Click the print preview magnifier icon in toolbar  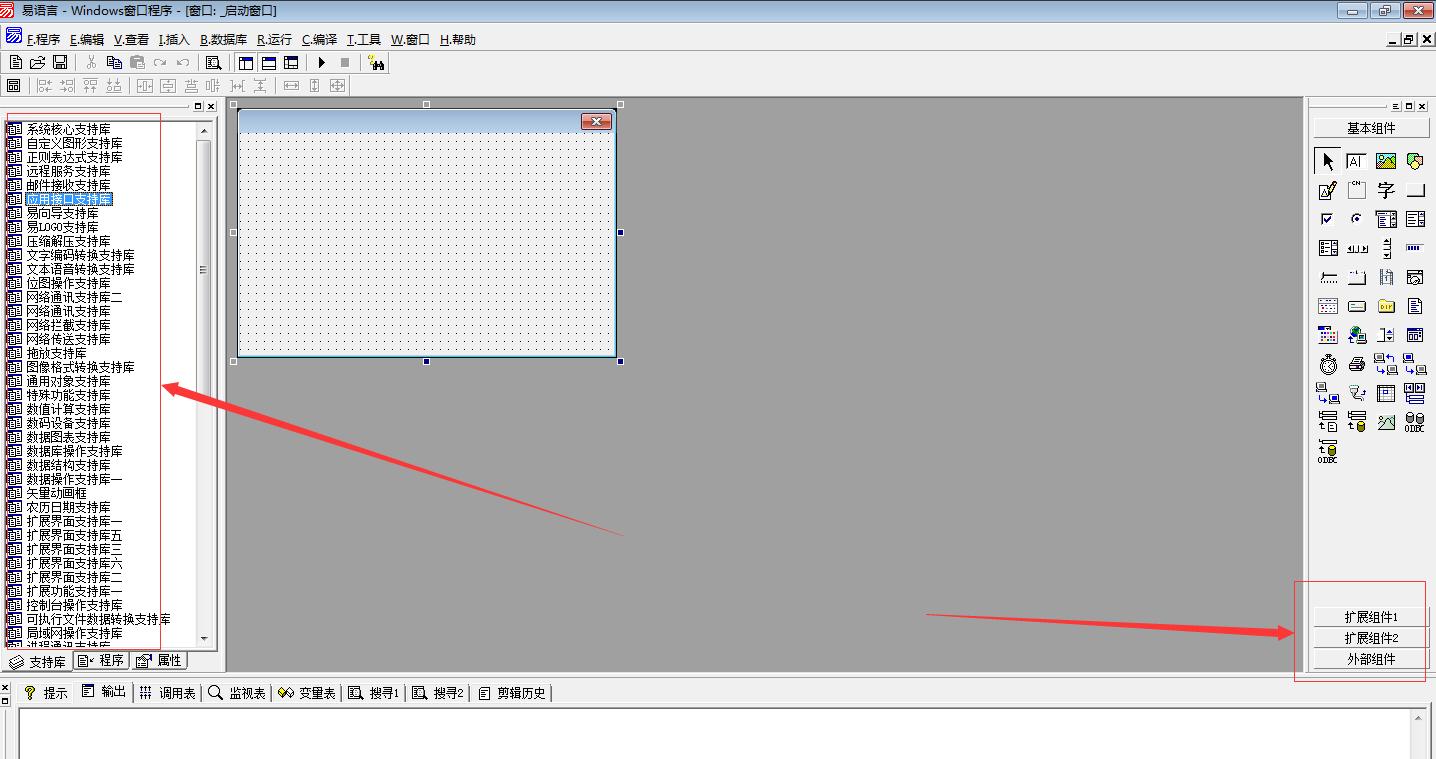(213, 63)
